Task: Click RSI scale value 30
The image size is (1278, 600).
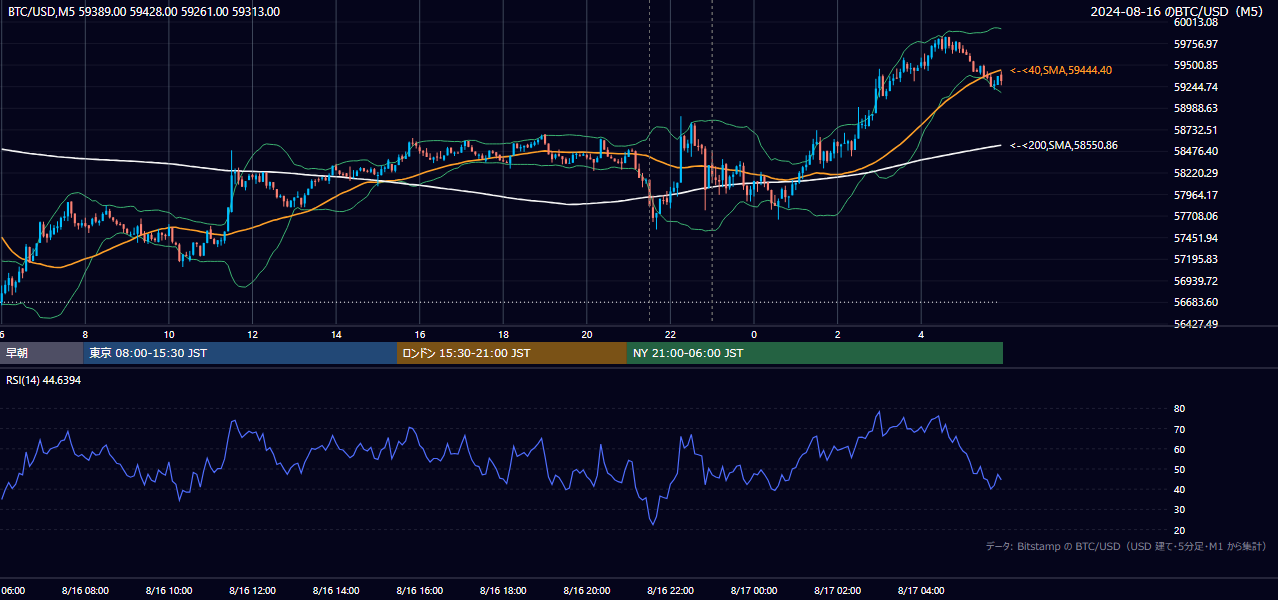Action: [x=1179, y=510]
